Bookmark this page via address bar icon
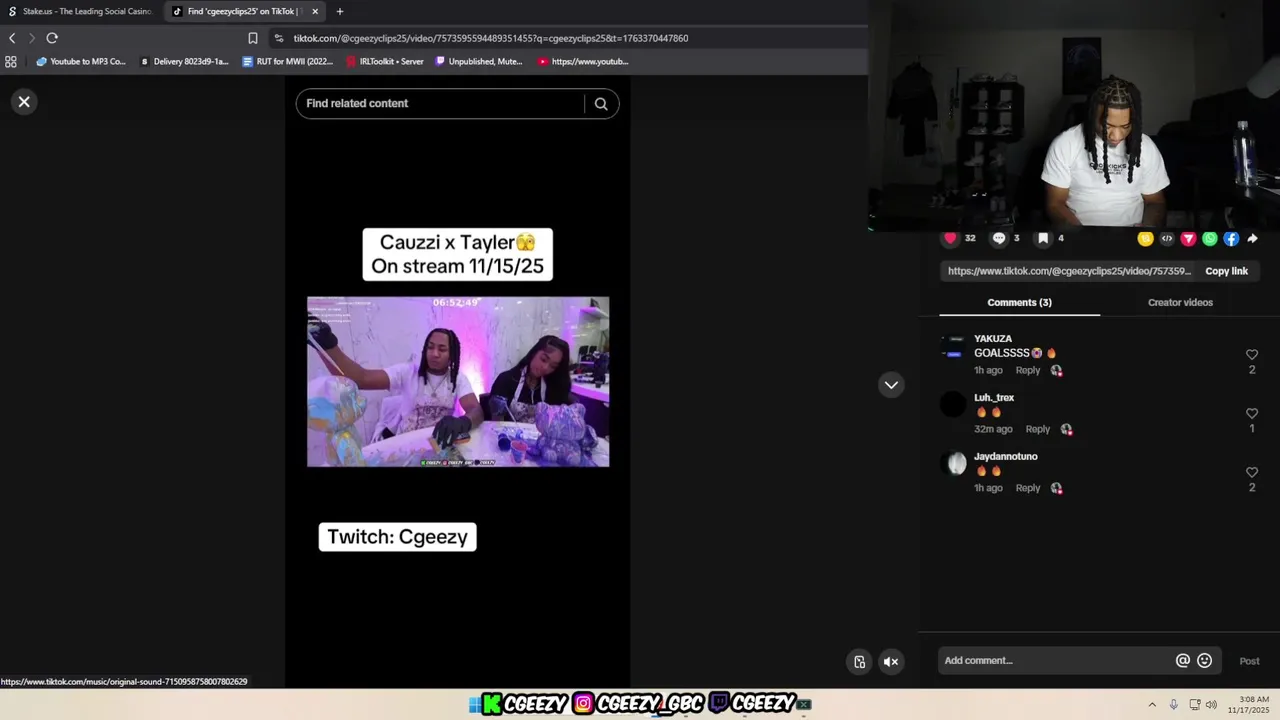The image size is (1280, 720). coord(253,38)
